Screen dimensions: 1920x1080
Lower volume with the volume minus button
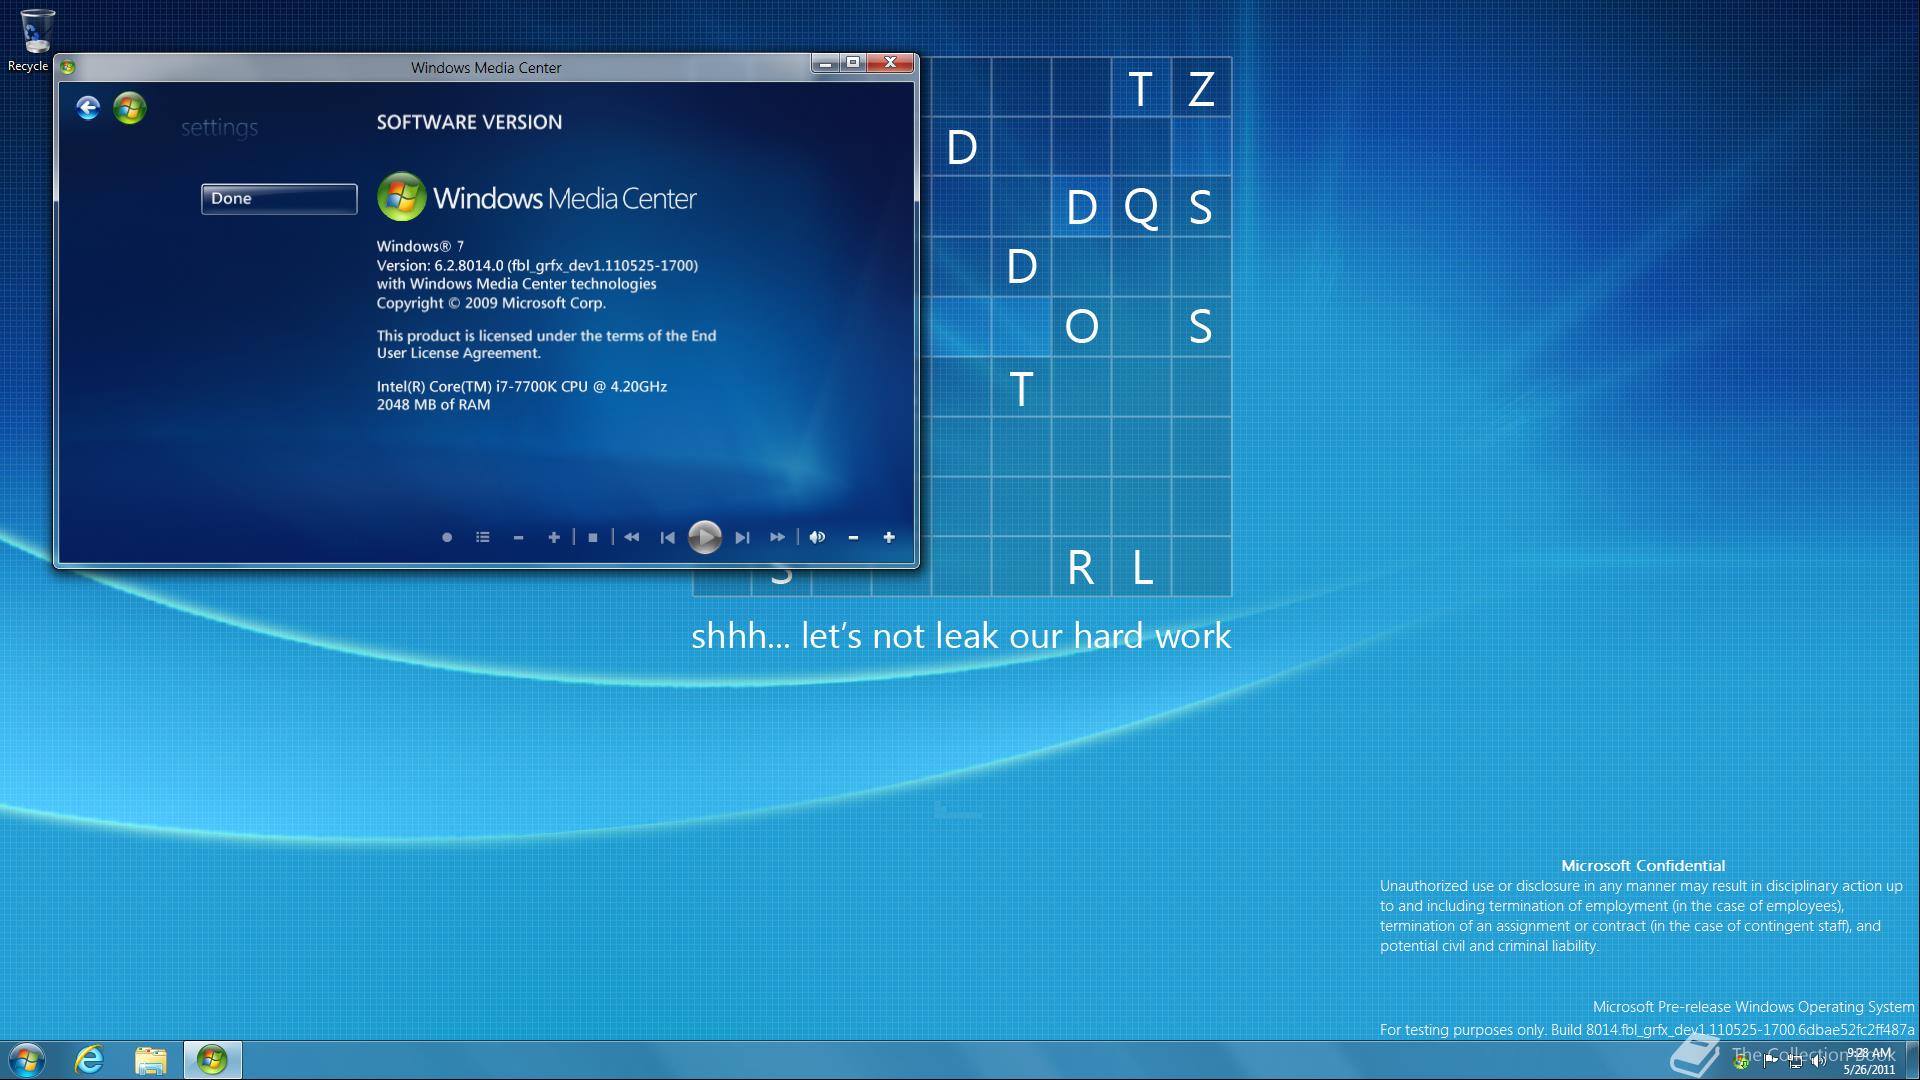point(853,537)
